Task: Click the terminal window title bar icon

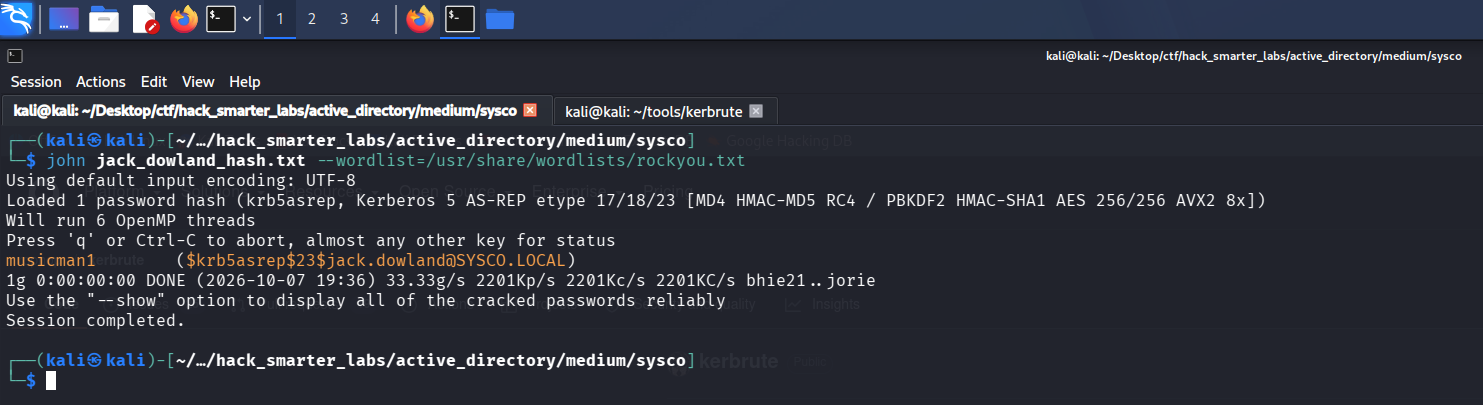Action: point(14,57)
